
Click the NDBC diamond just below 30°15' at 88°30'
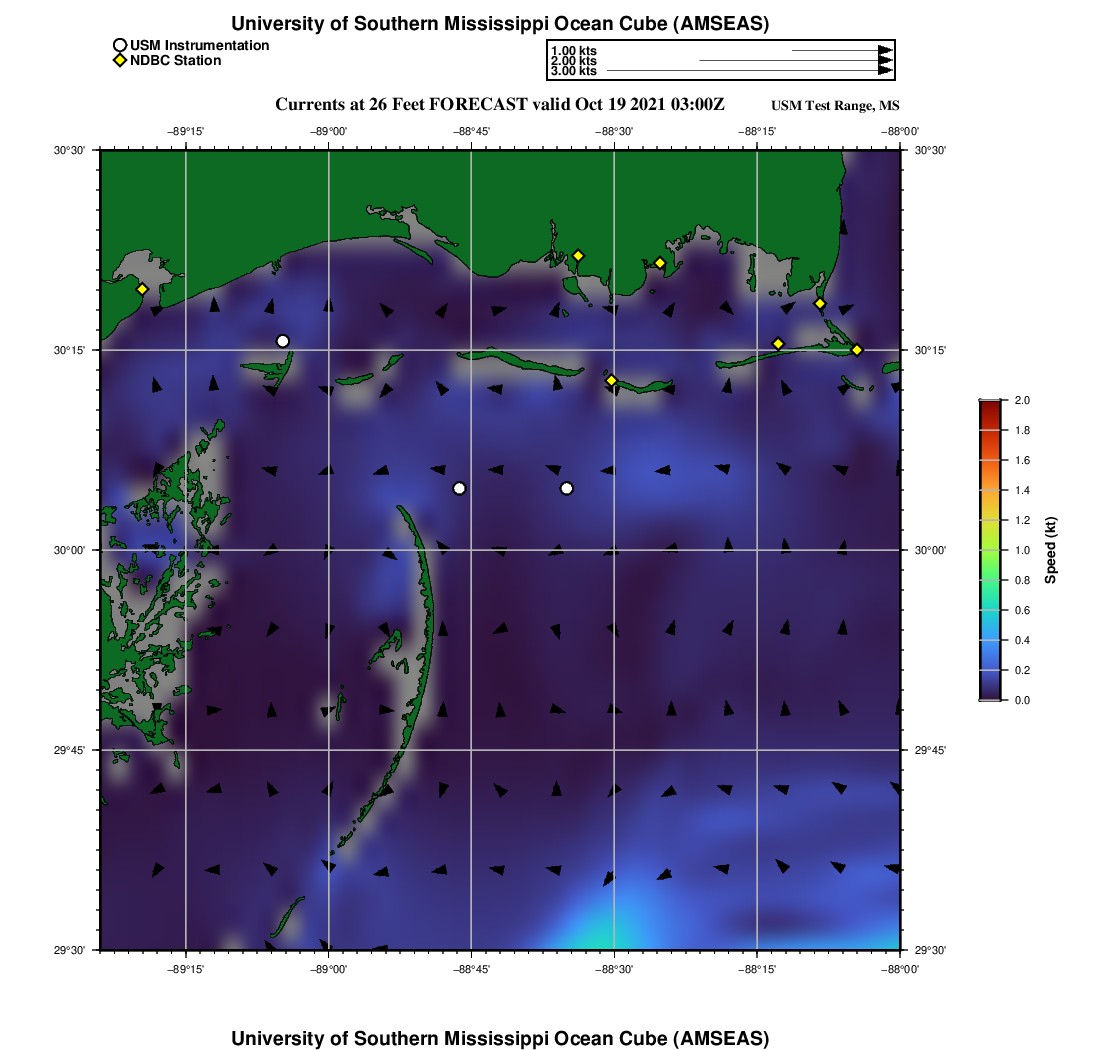[611, 380]
